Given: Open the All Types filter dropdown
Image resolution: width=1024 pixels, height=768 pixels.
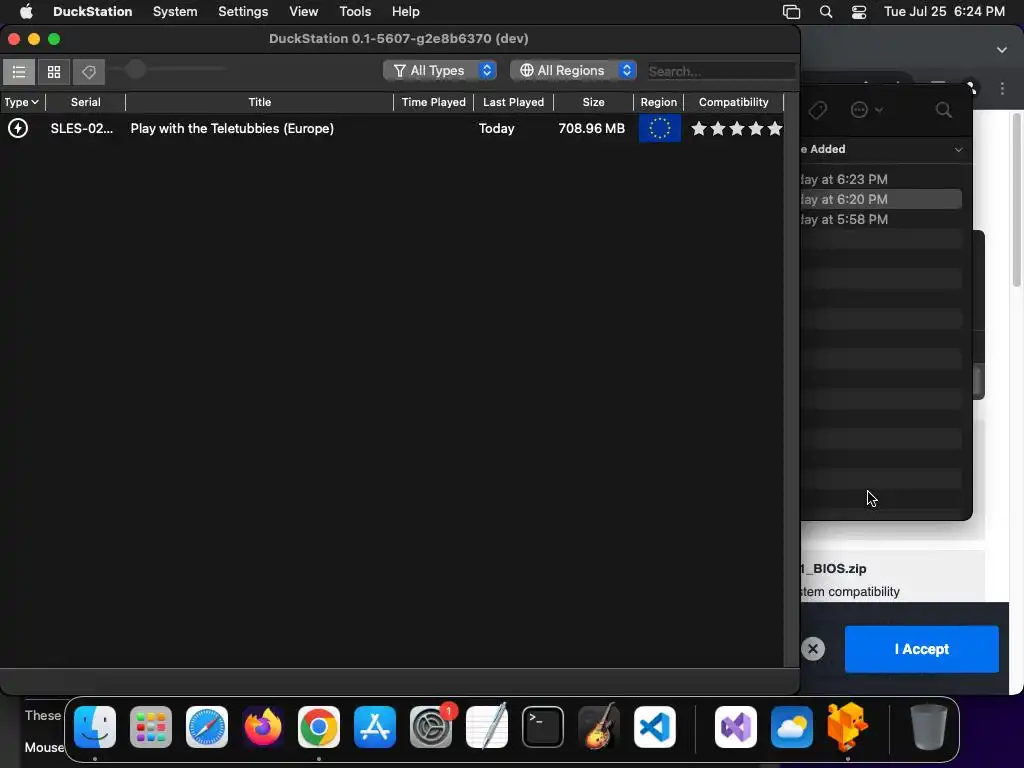Looking at the screenshot, I should 440,71.
